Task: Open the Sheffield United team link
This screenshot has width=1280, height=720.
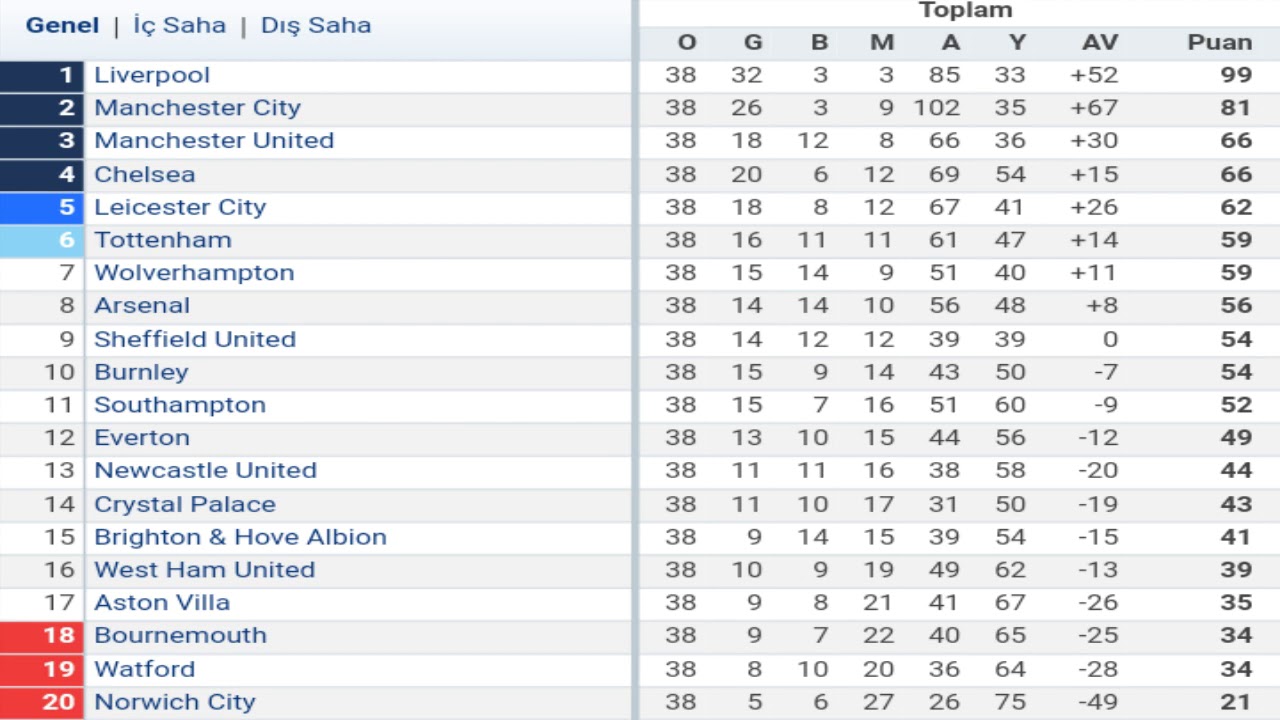Action: point(195,339)
